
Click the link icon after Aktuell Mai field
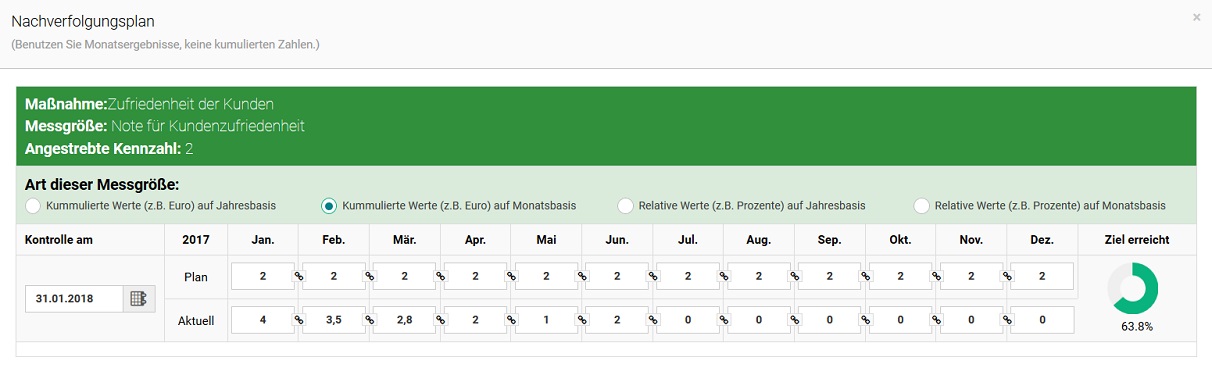click(582, 320)
